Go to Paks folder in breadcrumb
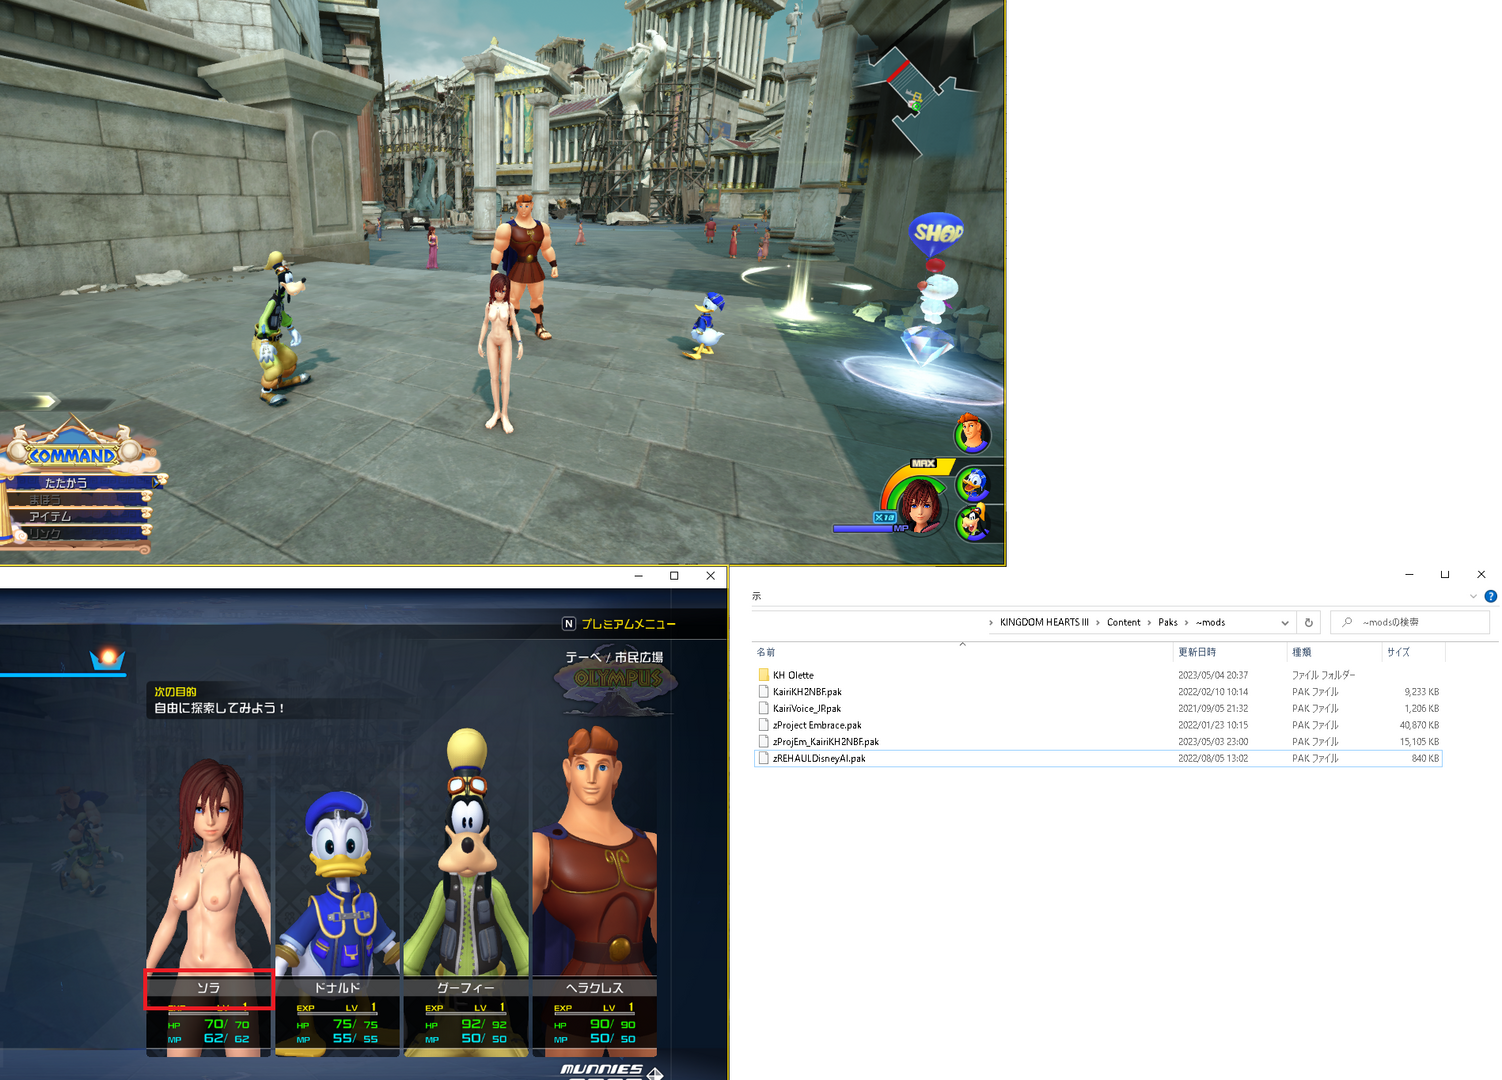 1168,622
